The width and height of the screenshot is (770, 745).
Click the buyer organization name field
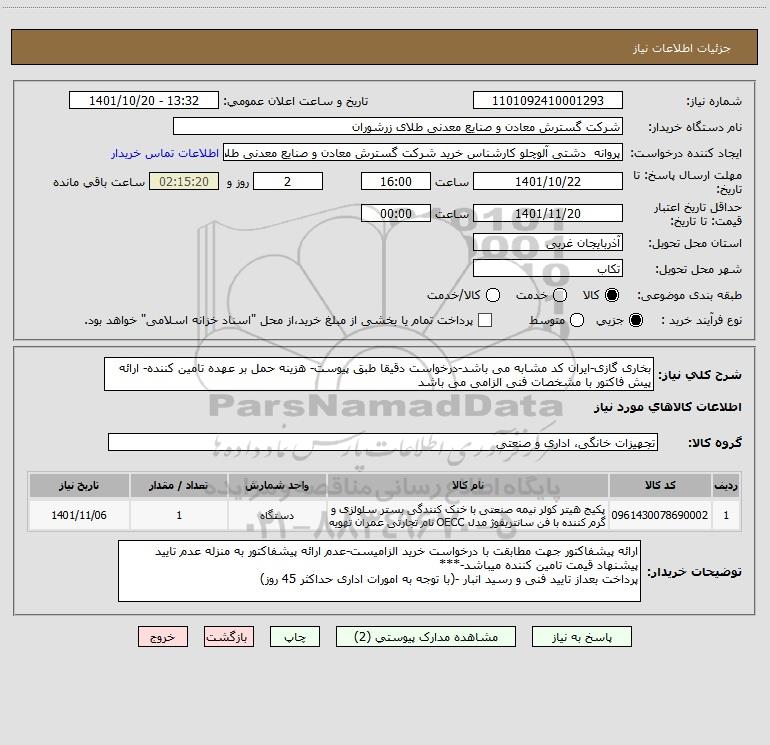398,127
